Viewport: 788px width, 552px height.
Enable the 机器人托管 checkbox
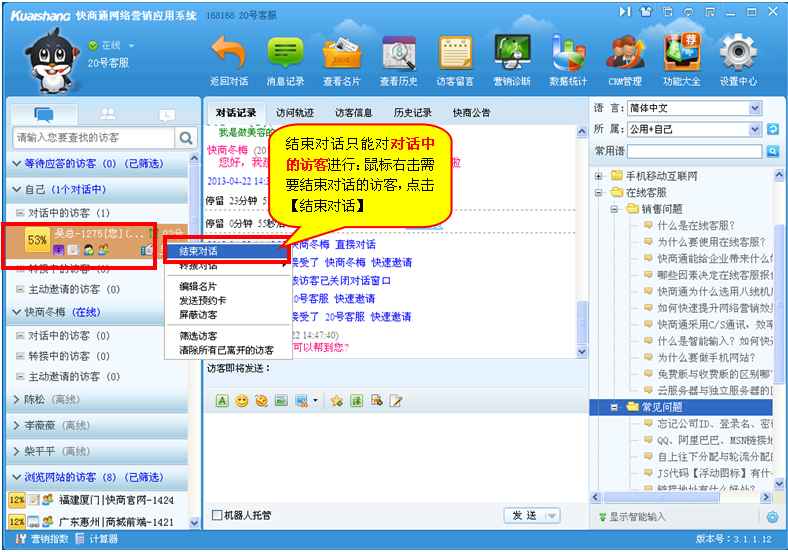[x=217, y=516]
